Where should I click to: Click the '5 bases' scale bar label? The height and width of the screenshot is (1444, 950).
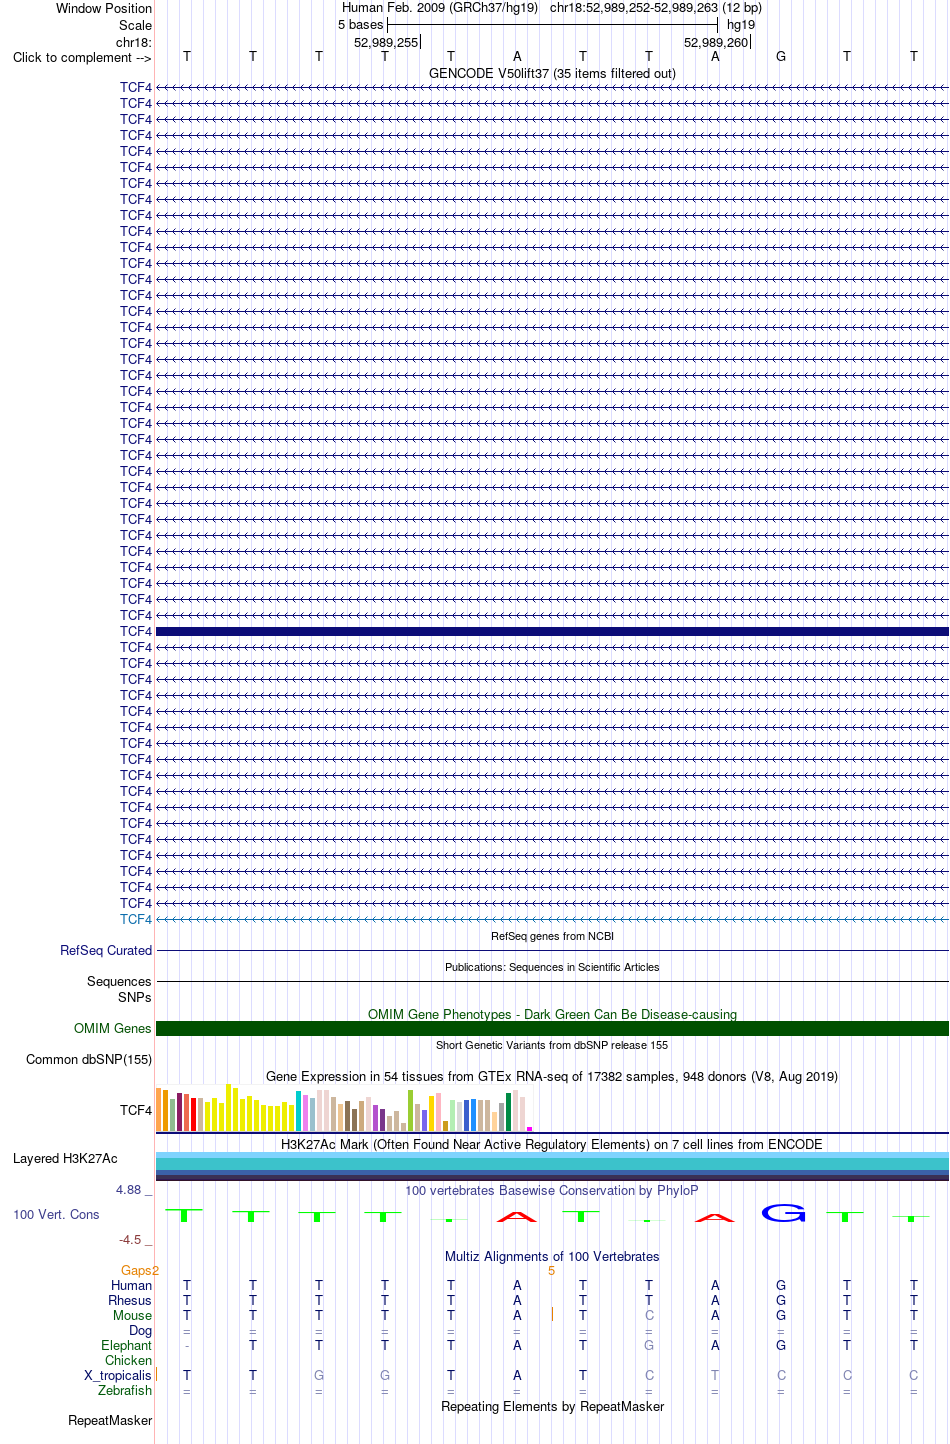click(x=360, y=24)
